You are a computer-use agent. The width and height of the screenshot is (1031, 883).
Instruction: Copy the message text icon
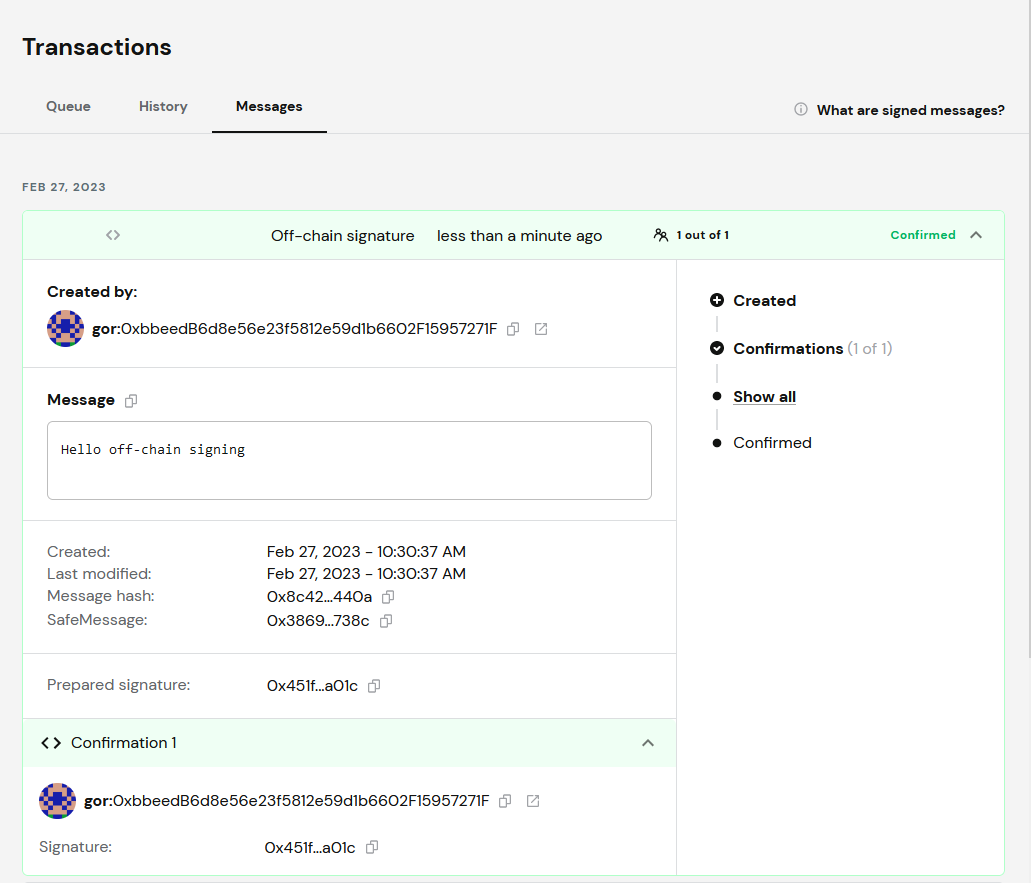pyautogui.click(x=131, y=400)
